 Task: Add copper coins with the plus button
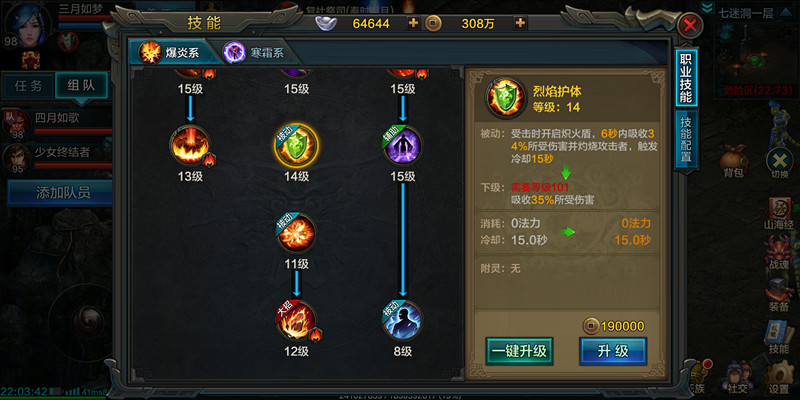click(x=520, y=23)
